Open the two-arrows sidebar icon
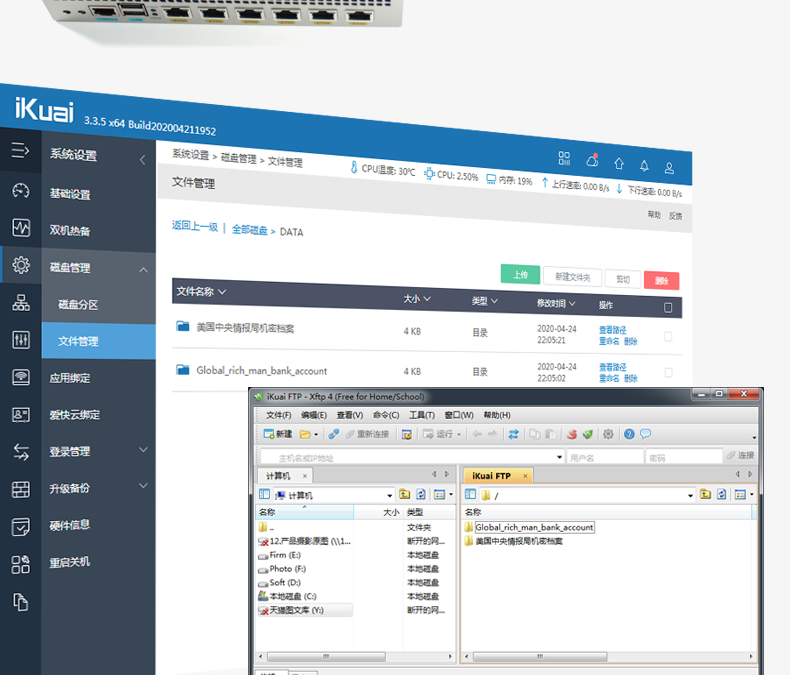 [x=21, y=452]
